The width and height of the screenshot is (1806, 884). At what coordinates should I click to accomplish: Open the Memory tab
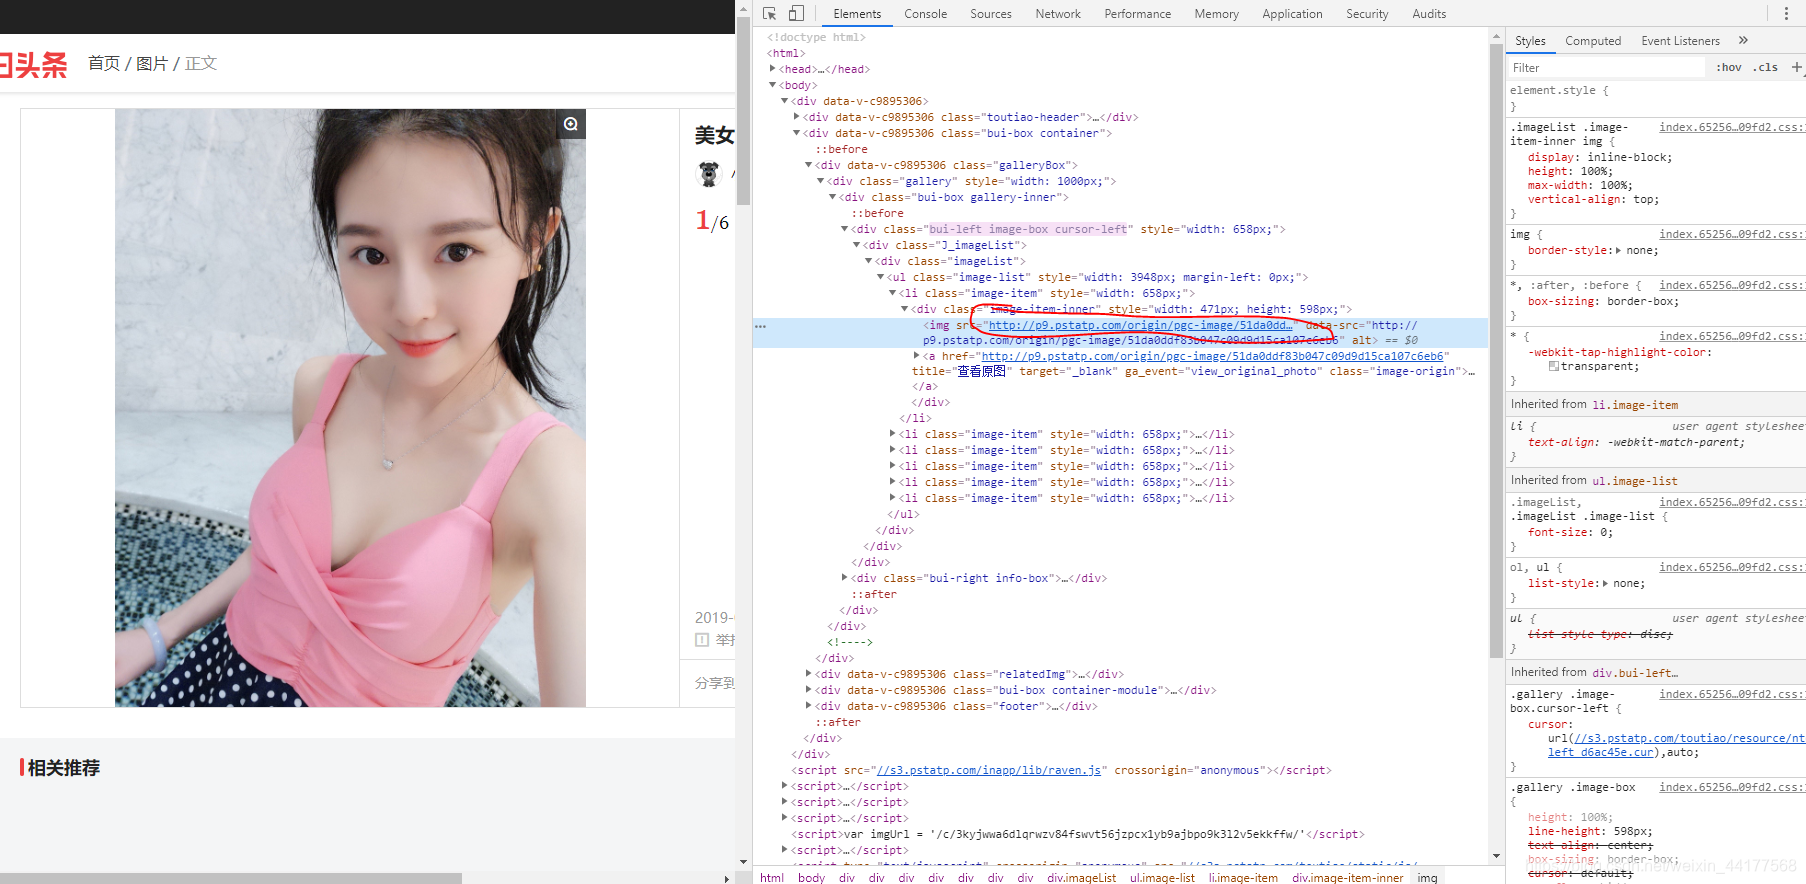click(x=1216, y=14)
